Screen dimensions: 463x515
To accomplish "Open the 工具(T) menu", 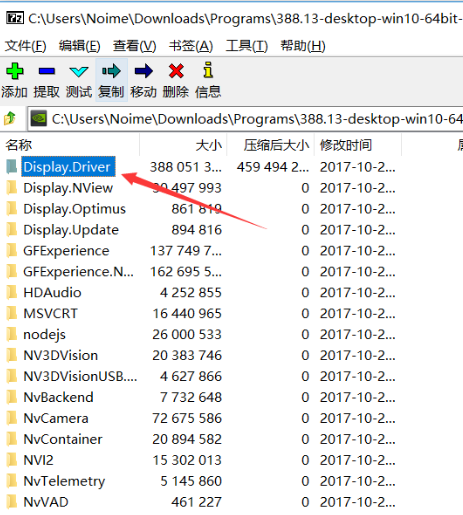I will (247, 46).
